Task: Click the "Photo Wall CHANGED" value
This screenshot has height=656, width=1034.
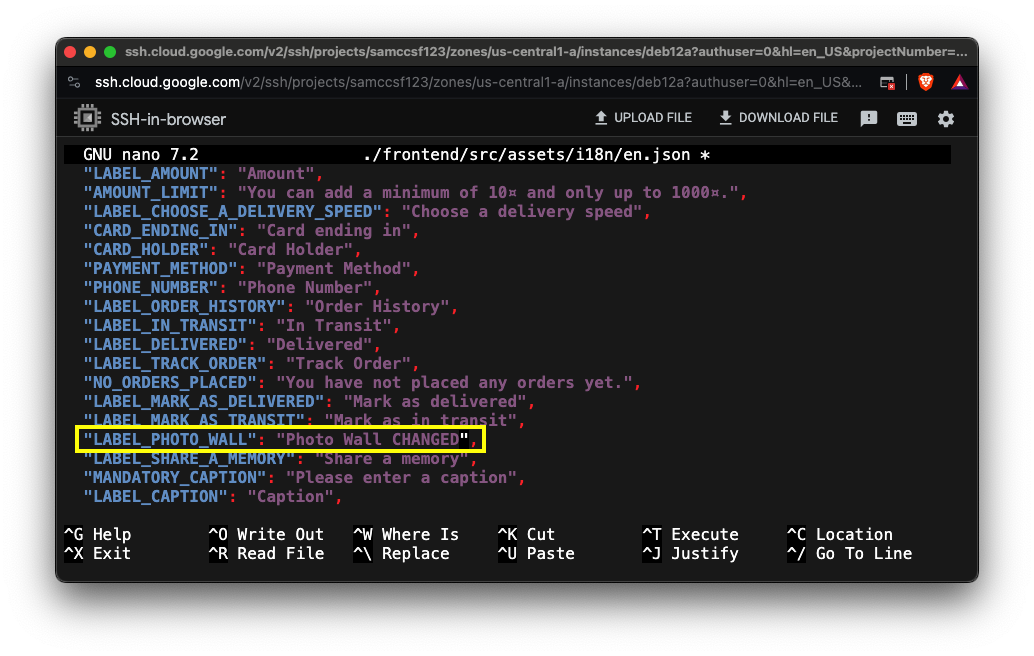Action: (372, 440)
